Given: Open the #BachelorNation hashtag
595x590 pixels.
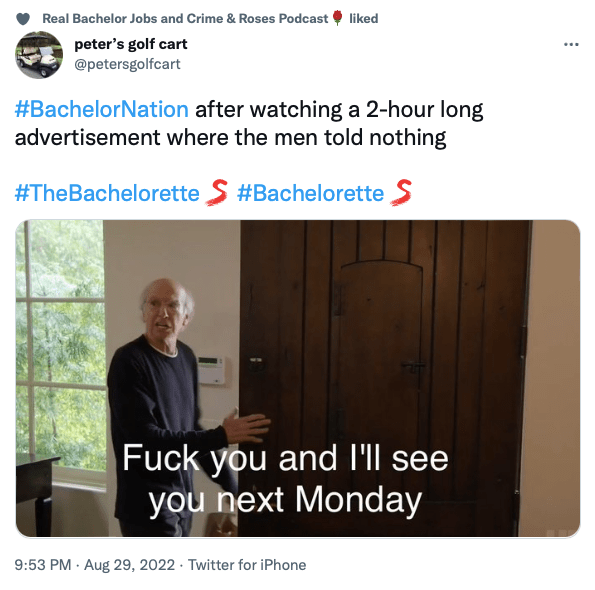Looking at the screenshot, I should pos(101,110).
